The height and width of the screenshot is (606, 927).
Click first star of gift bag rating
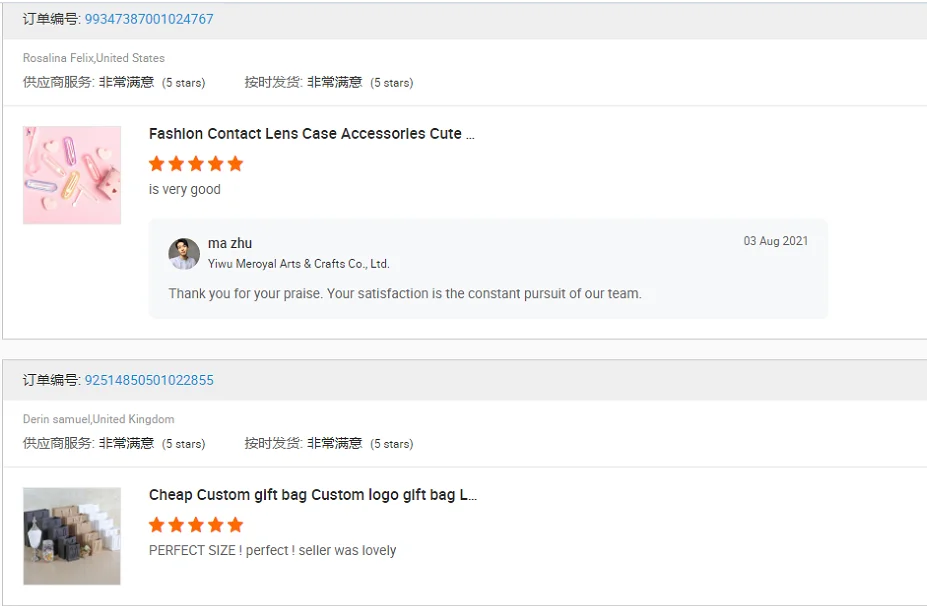point(157,525)
